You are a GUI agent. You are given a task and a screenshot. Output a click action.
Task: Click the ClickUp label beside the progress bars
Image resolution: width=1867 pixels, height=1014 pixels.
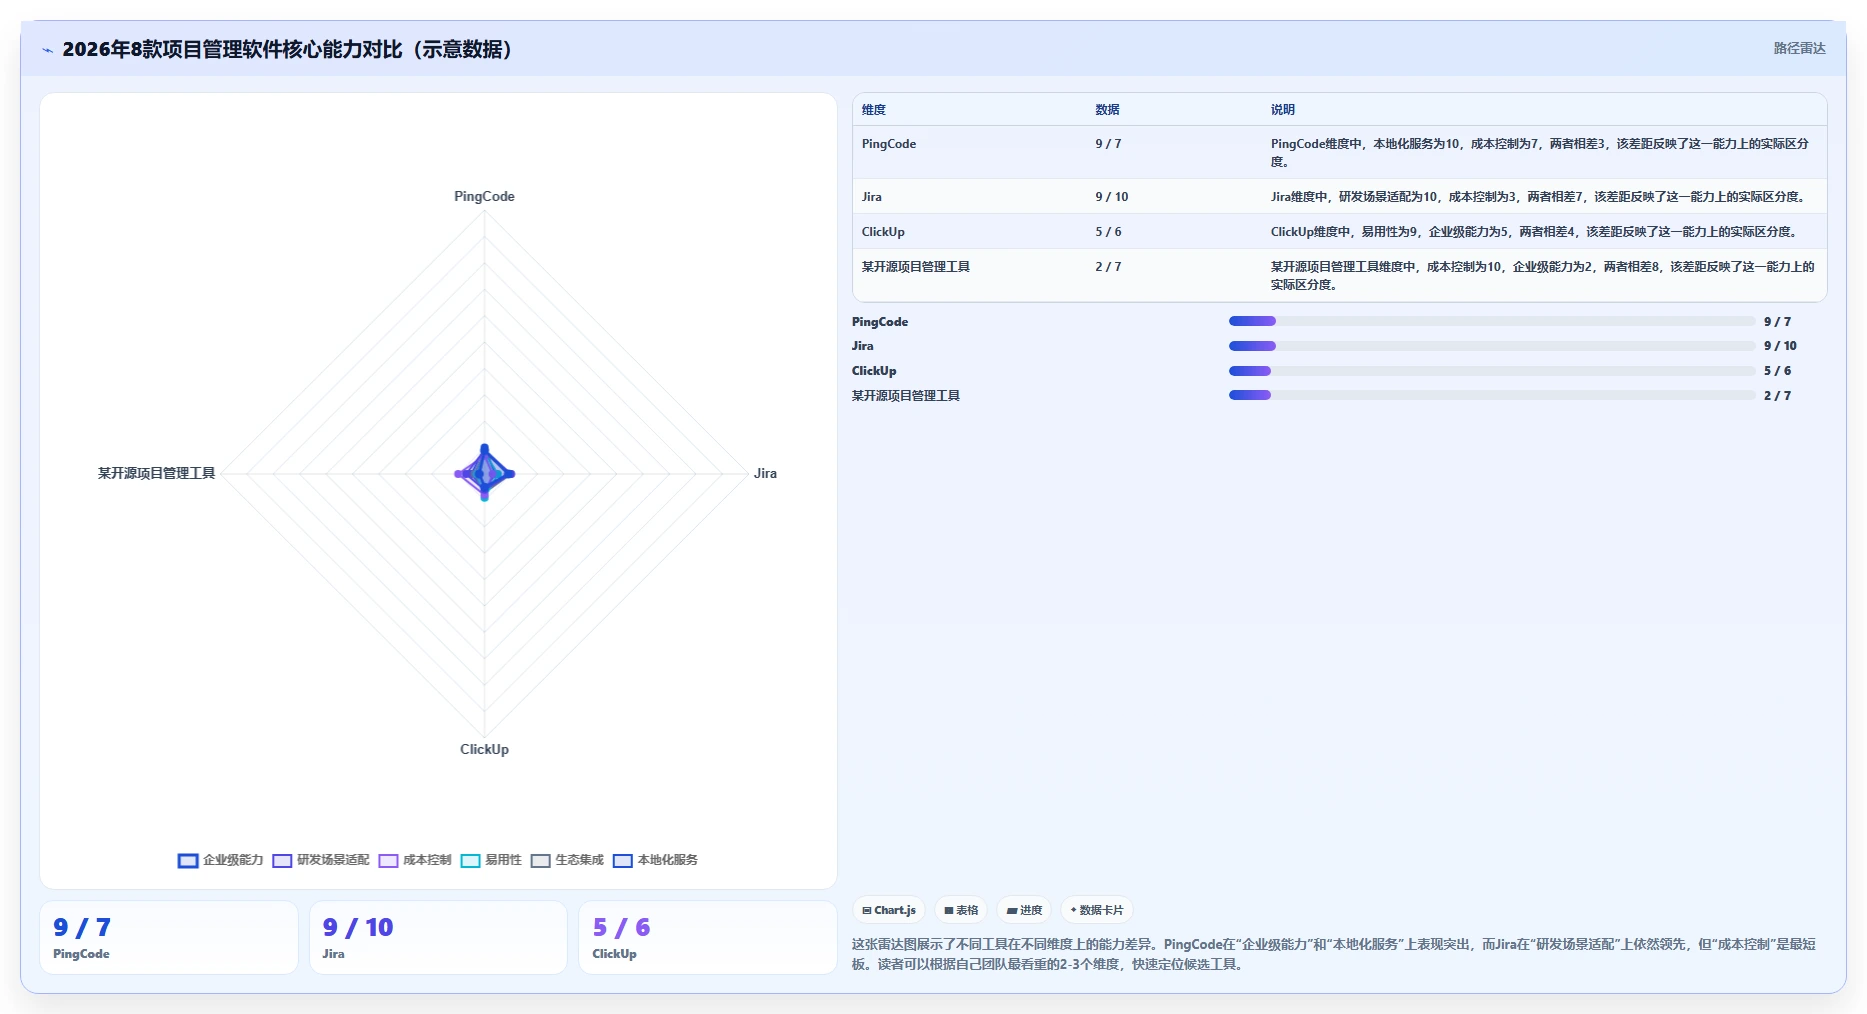(x=874, y=371)
